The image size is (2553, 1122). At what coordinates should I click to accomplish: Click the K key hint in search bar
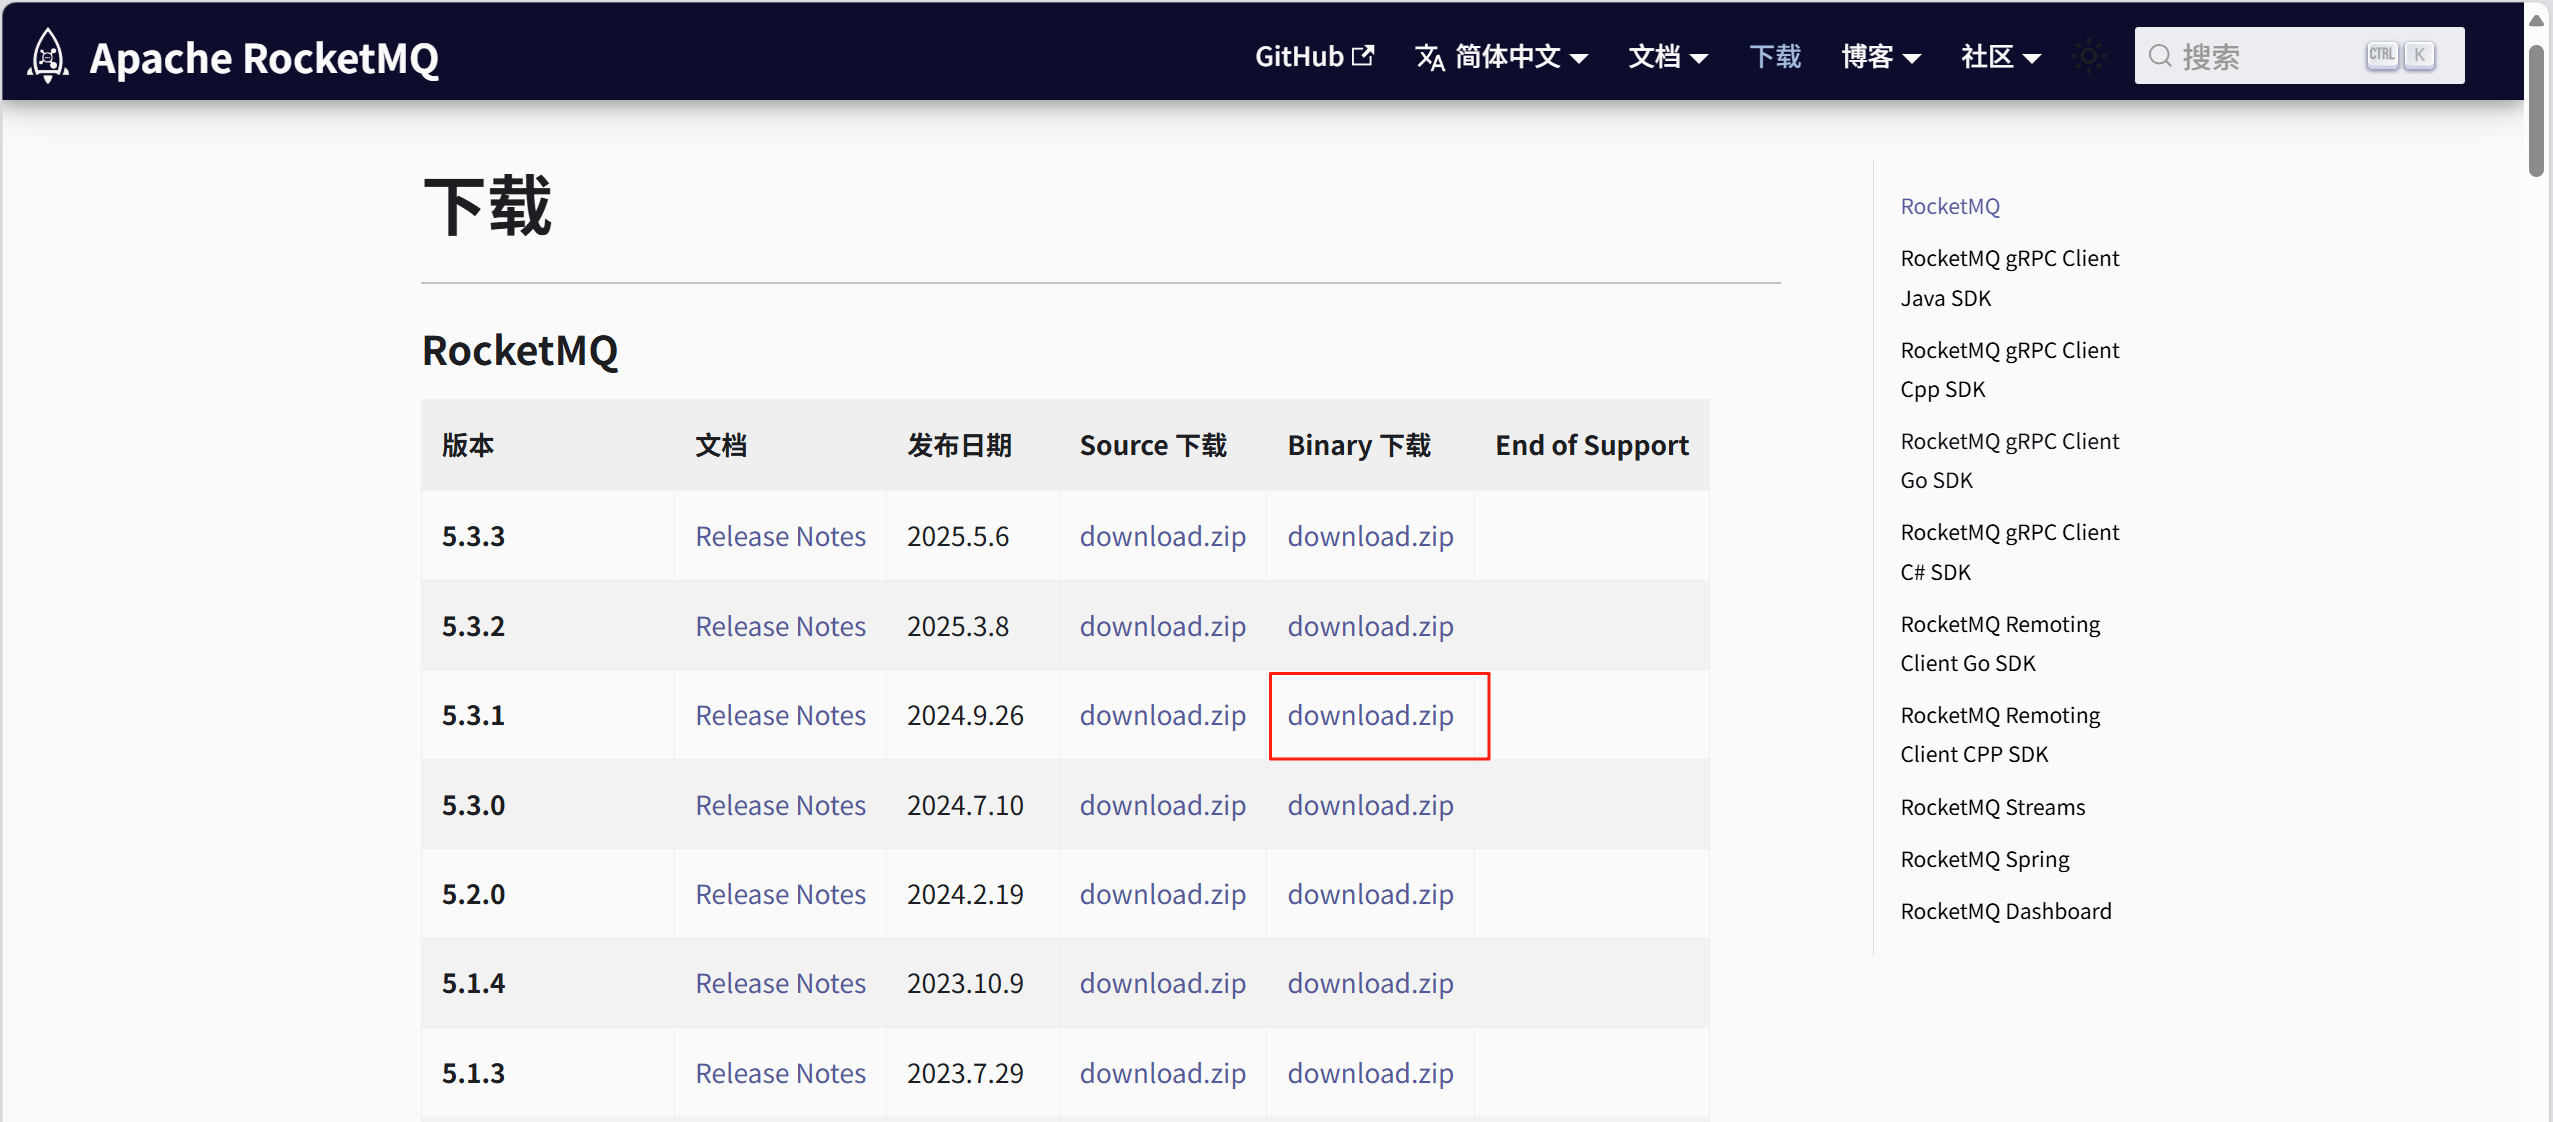[2419, 56]
